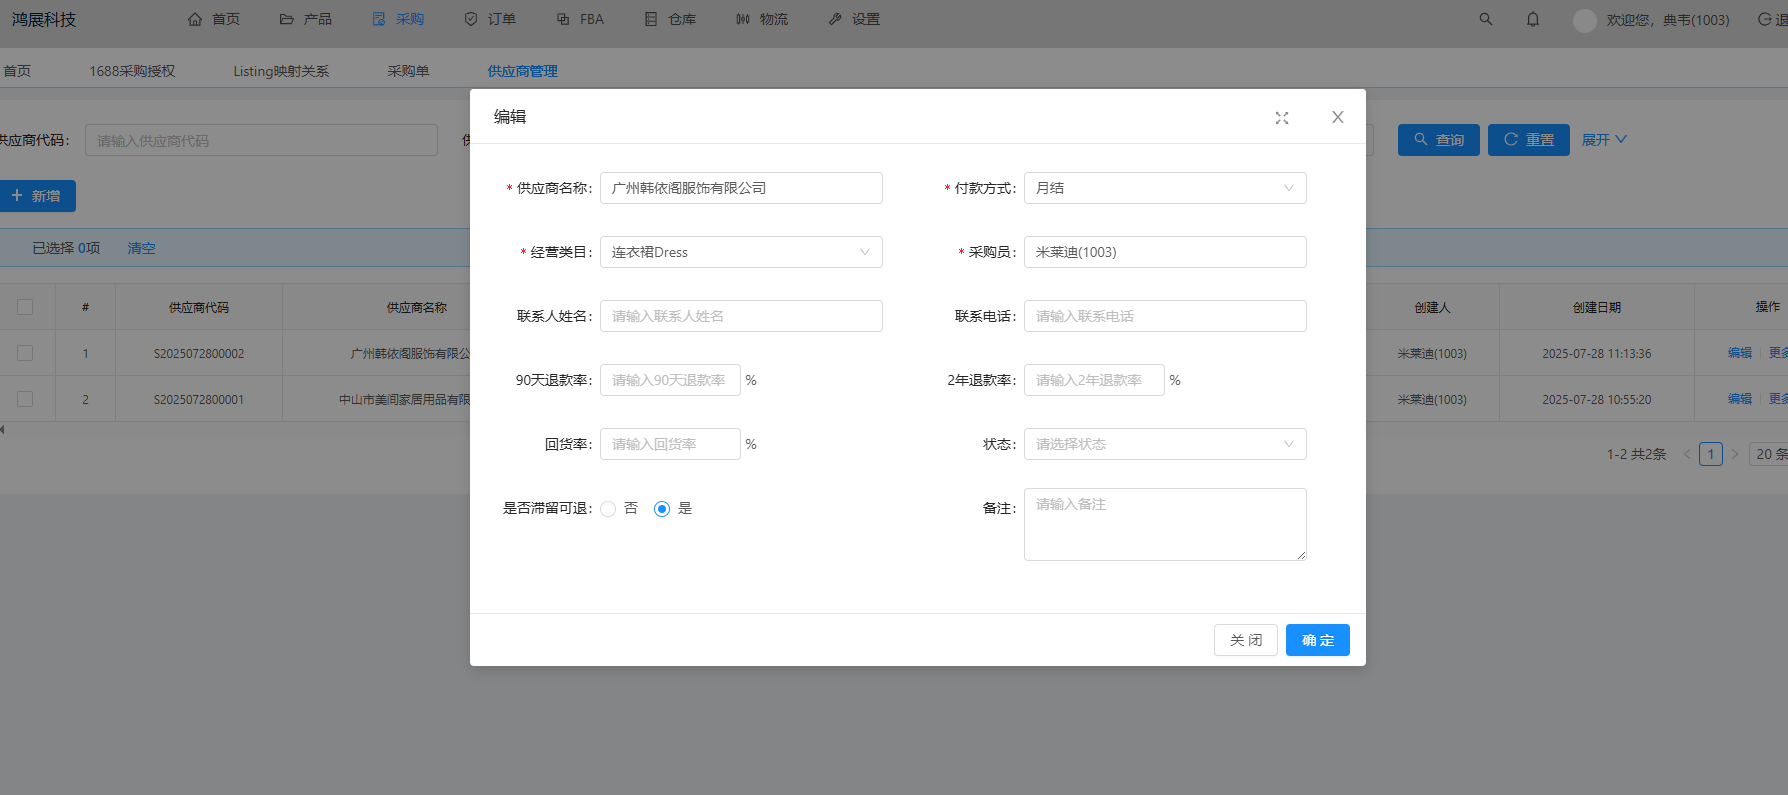Select the 否 radio option
The image size is (1788, 795).
608,509
